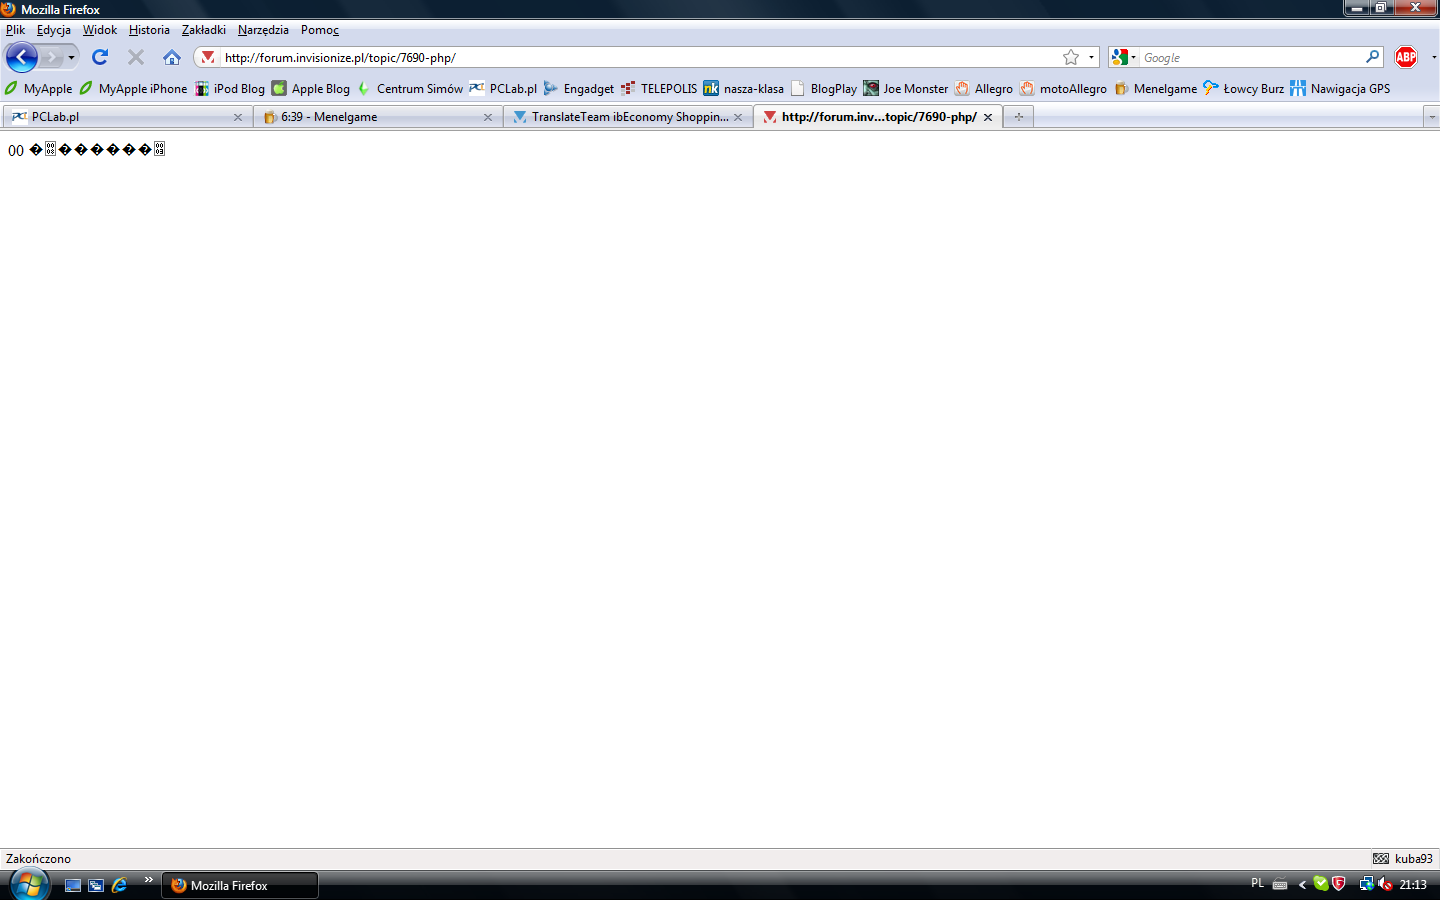
Task: Open the Zakładki menu
Action: pos(203,30)
